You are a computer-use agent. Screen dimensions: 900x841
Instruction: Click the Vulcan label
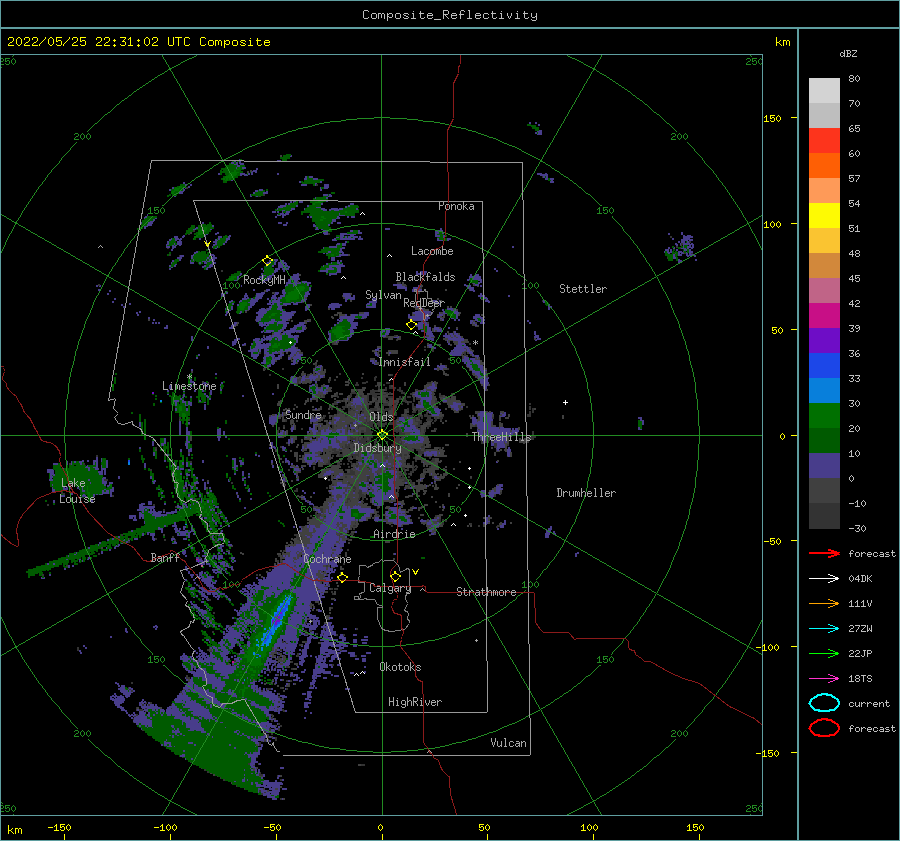[x=509, y=743]
